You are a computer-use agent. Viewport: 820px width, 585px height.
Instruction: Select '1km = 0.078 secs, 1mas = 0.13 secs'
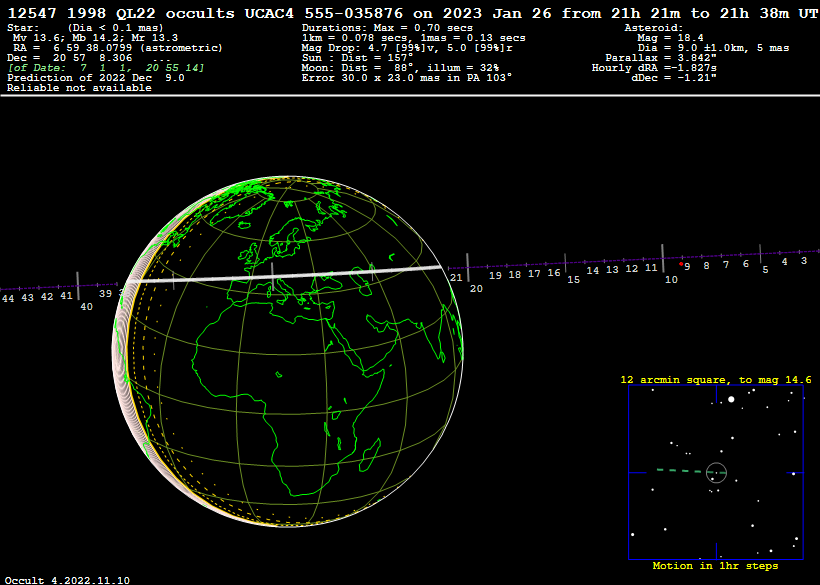414,38
